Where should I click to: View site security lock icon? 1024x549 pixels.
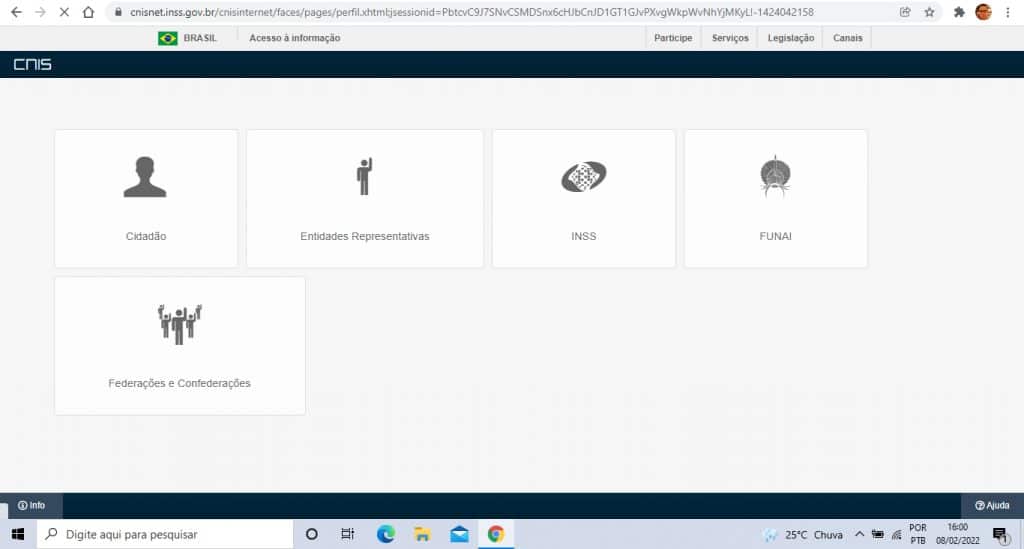118,12
